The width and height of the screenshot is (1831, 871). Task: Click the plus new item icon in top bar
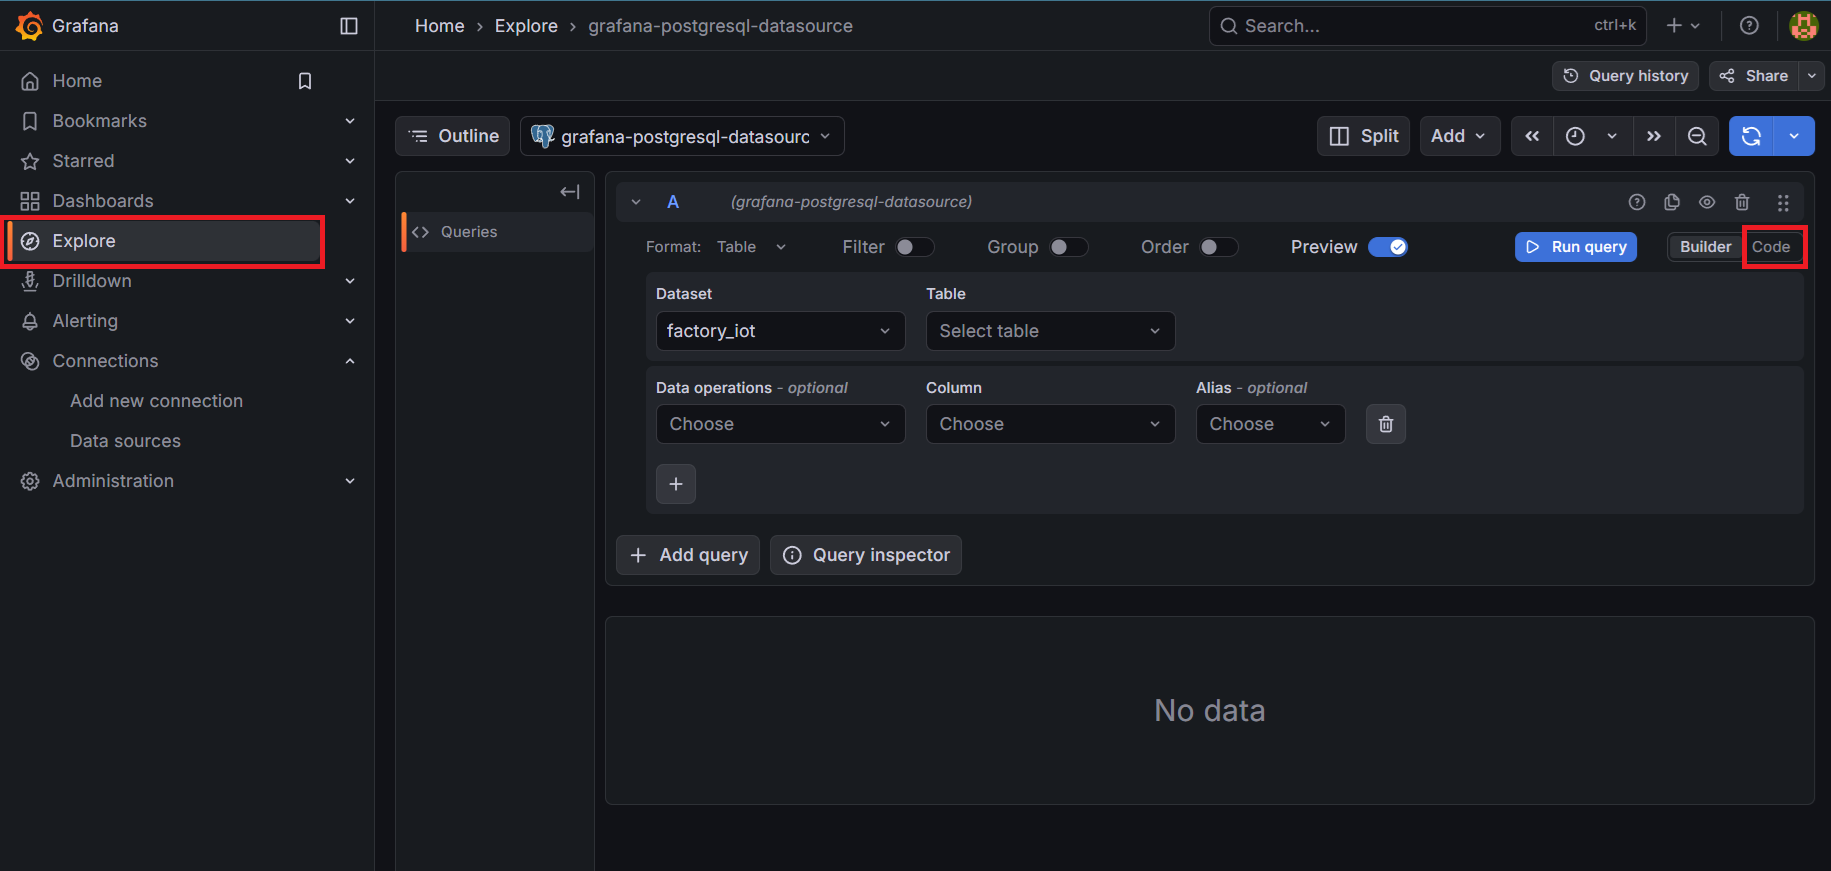click(1683, 26)
